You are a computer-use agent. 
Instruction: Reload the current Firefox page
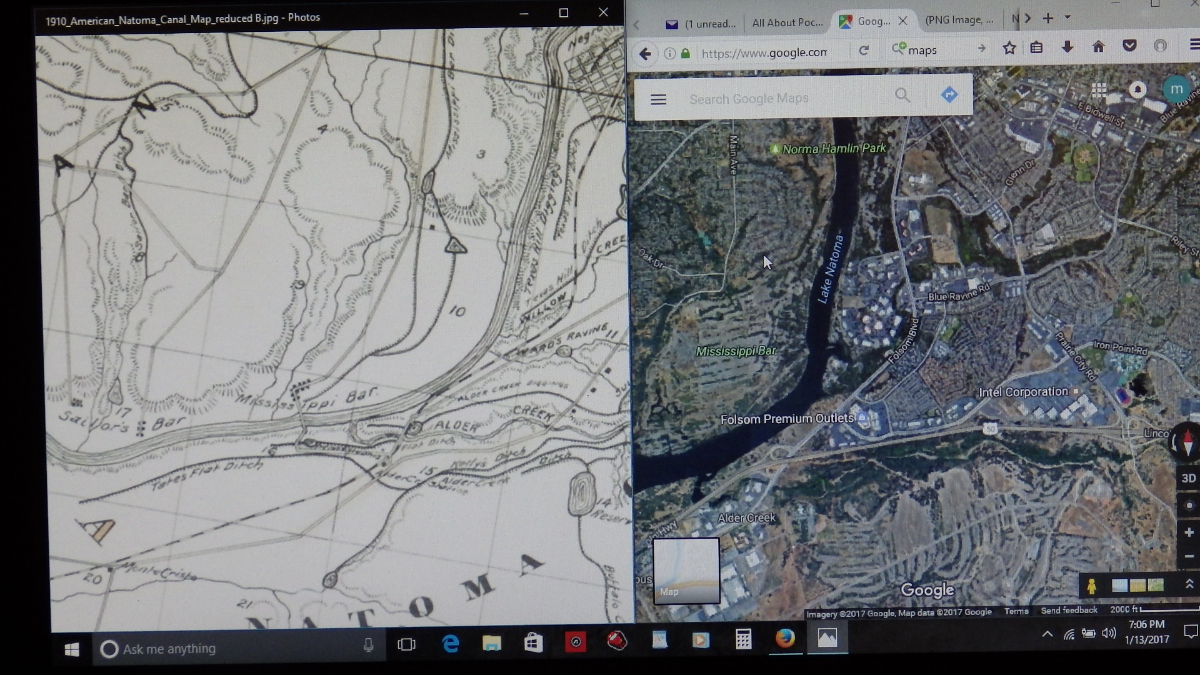864,50
